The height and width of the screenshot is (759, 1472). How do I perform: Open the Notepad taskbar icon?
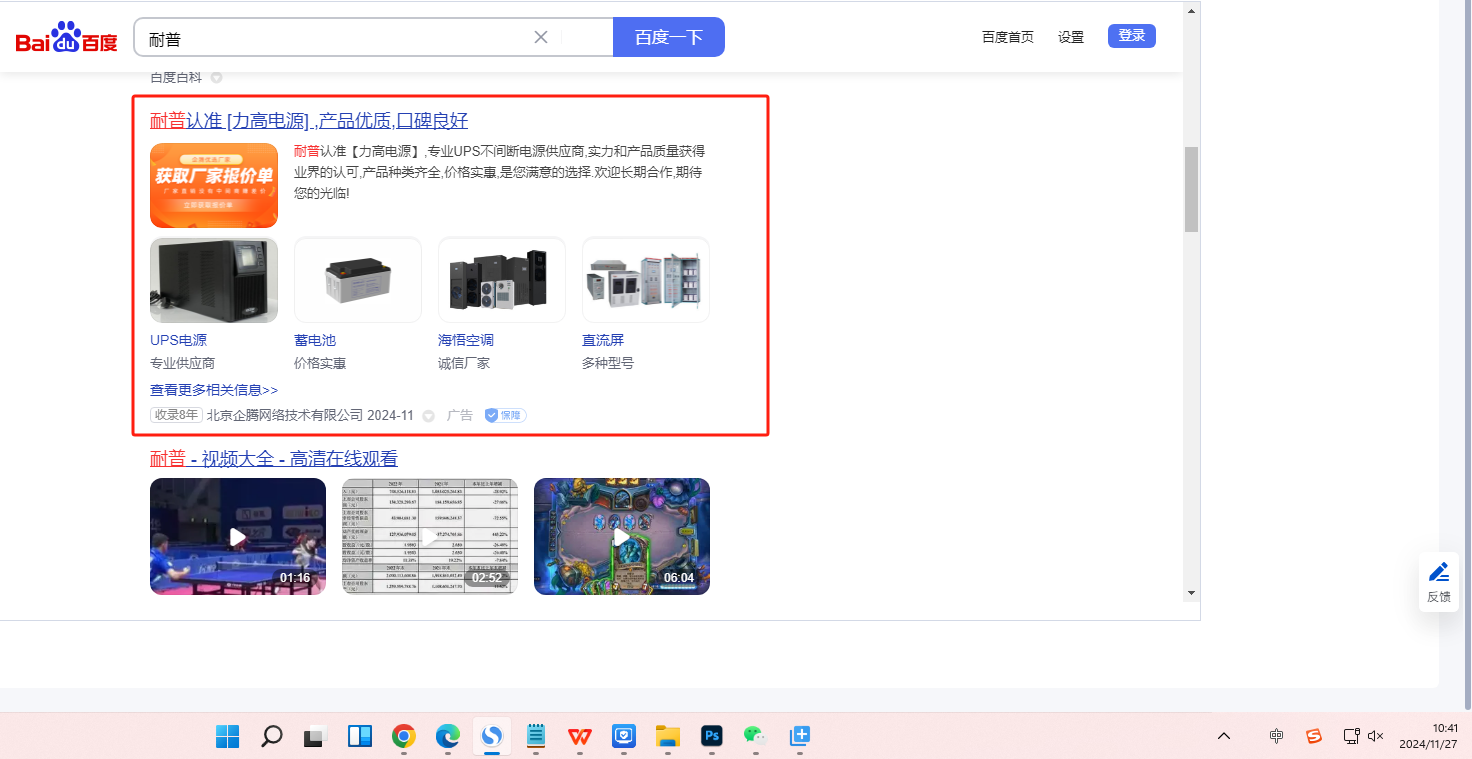pos(536,737)
